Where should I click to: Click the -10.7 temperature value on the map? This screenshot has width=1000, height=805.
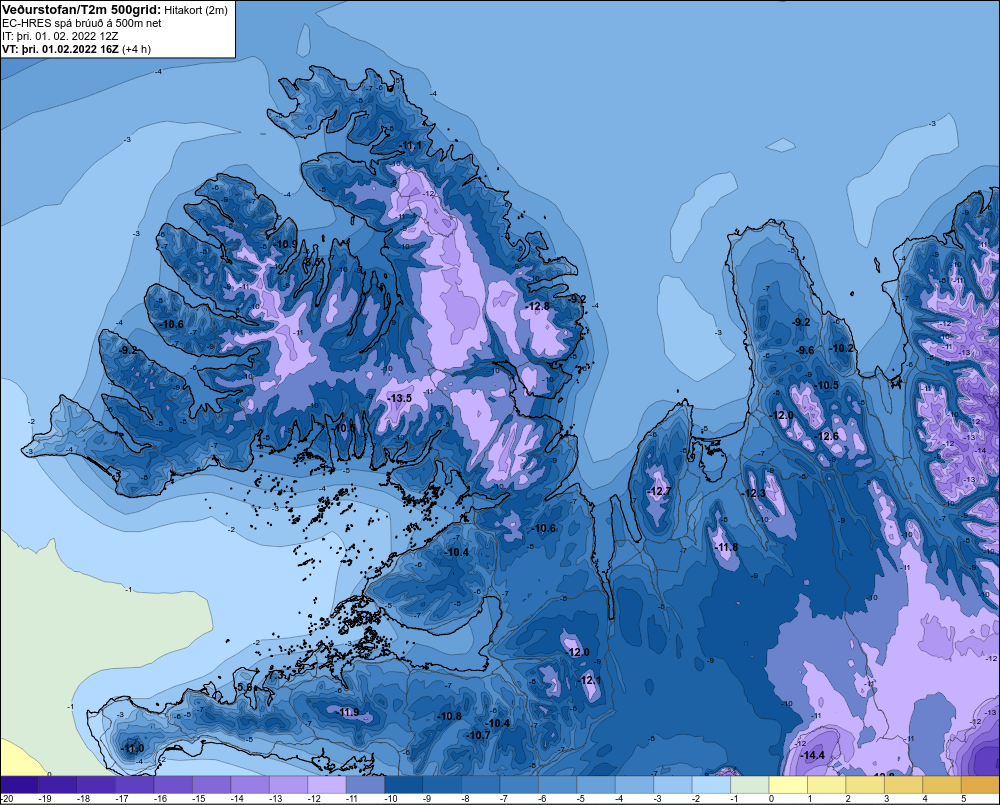[x=478, y=735]
